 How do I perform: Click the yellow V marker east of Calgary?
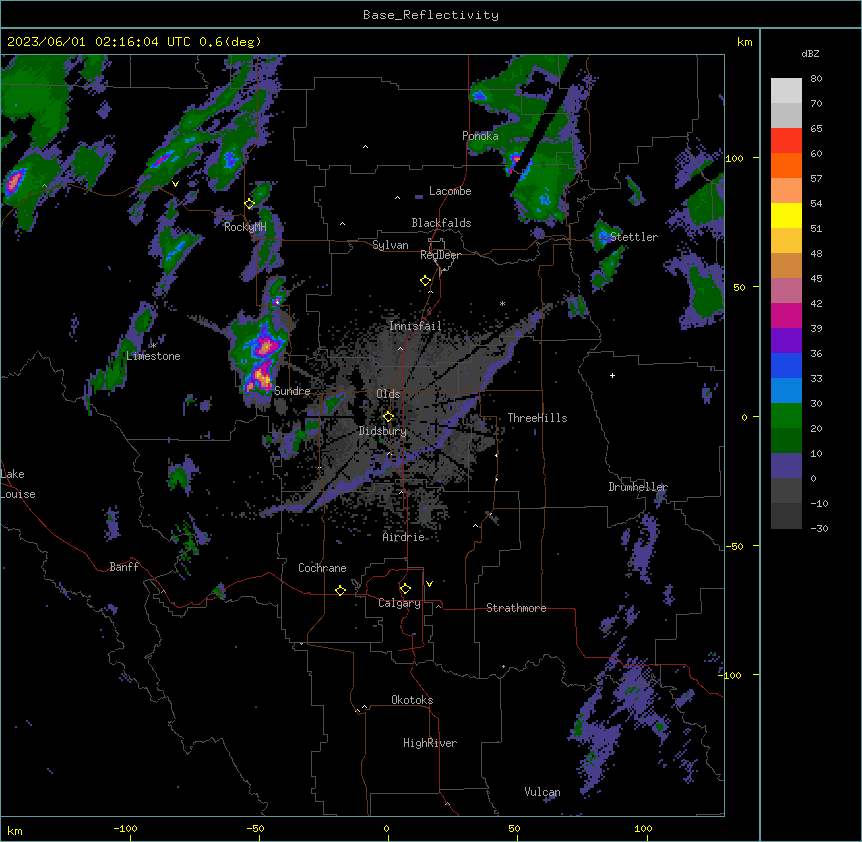429,584
